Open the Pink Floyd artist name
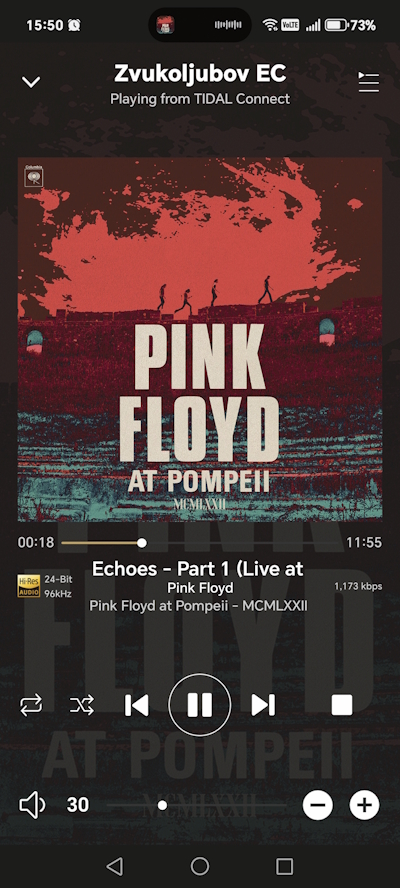This screenshot has width=400, height=888. click(x=200, y=588)
